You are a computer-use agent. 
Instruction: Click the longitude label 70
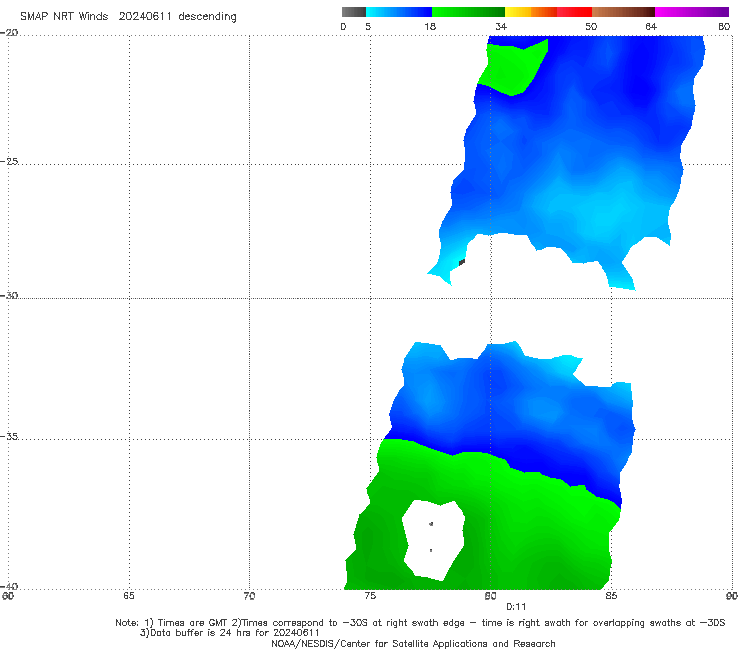pyautogui.click(x=249, y=596)
